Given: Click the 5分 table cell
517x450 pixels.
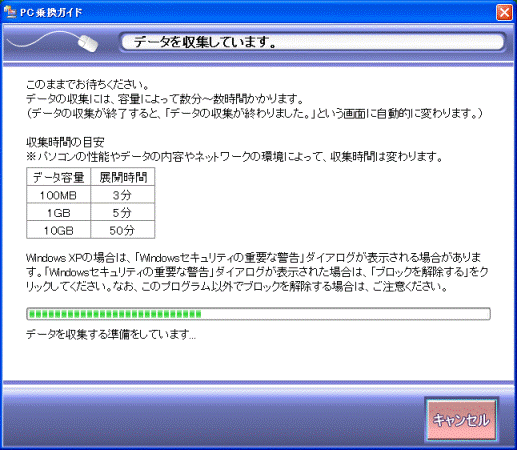Looking at the screenshot, I should 122,212.
